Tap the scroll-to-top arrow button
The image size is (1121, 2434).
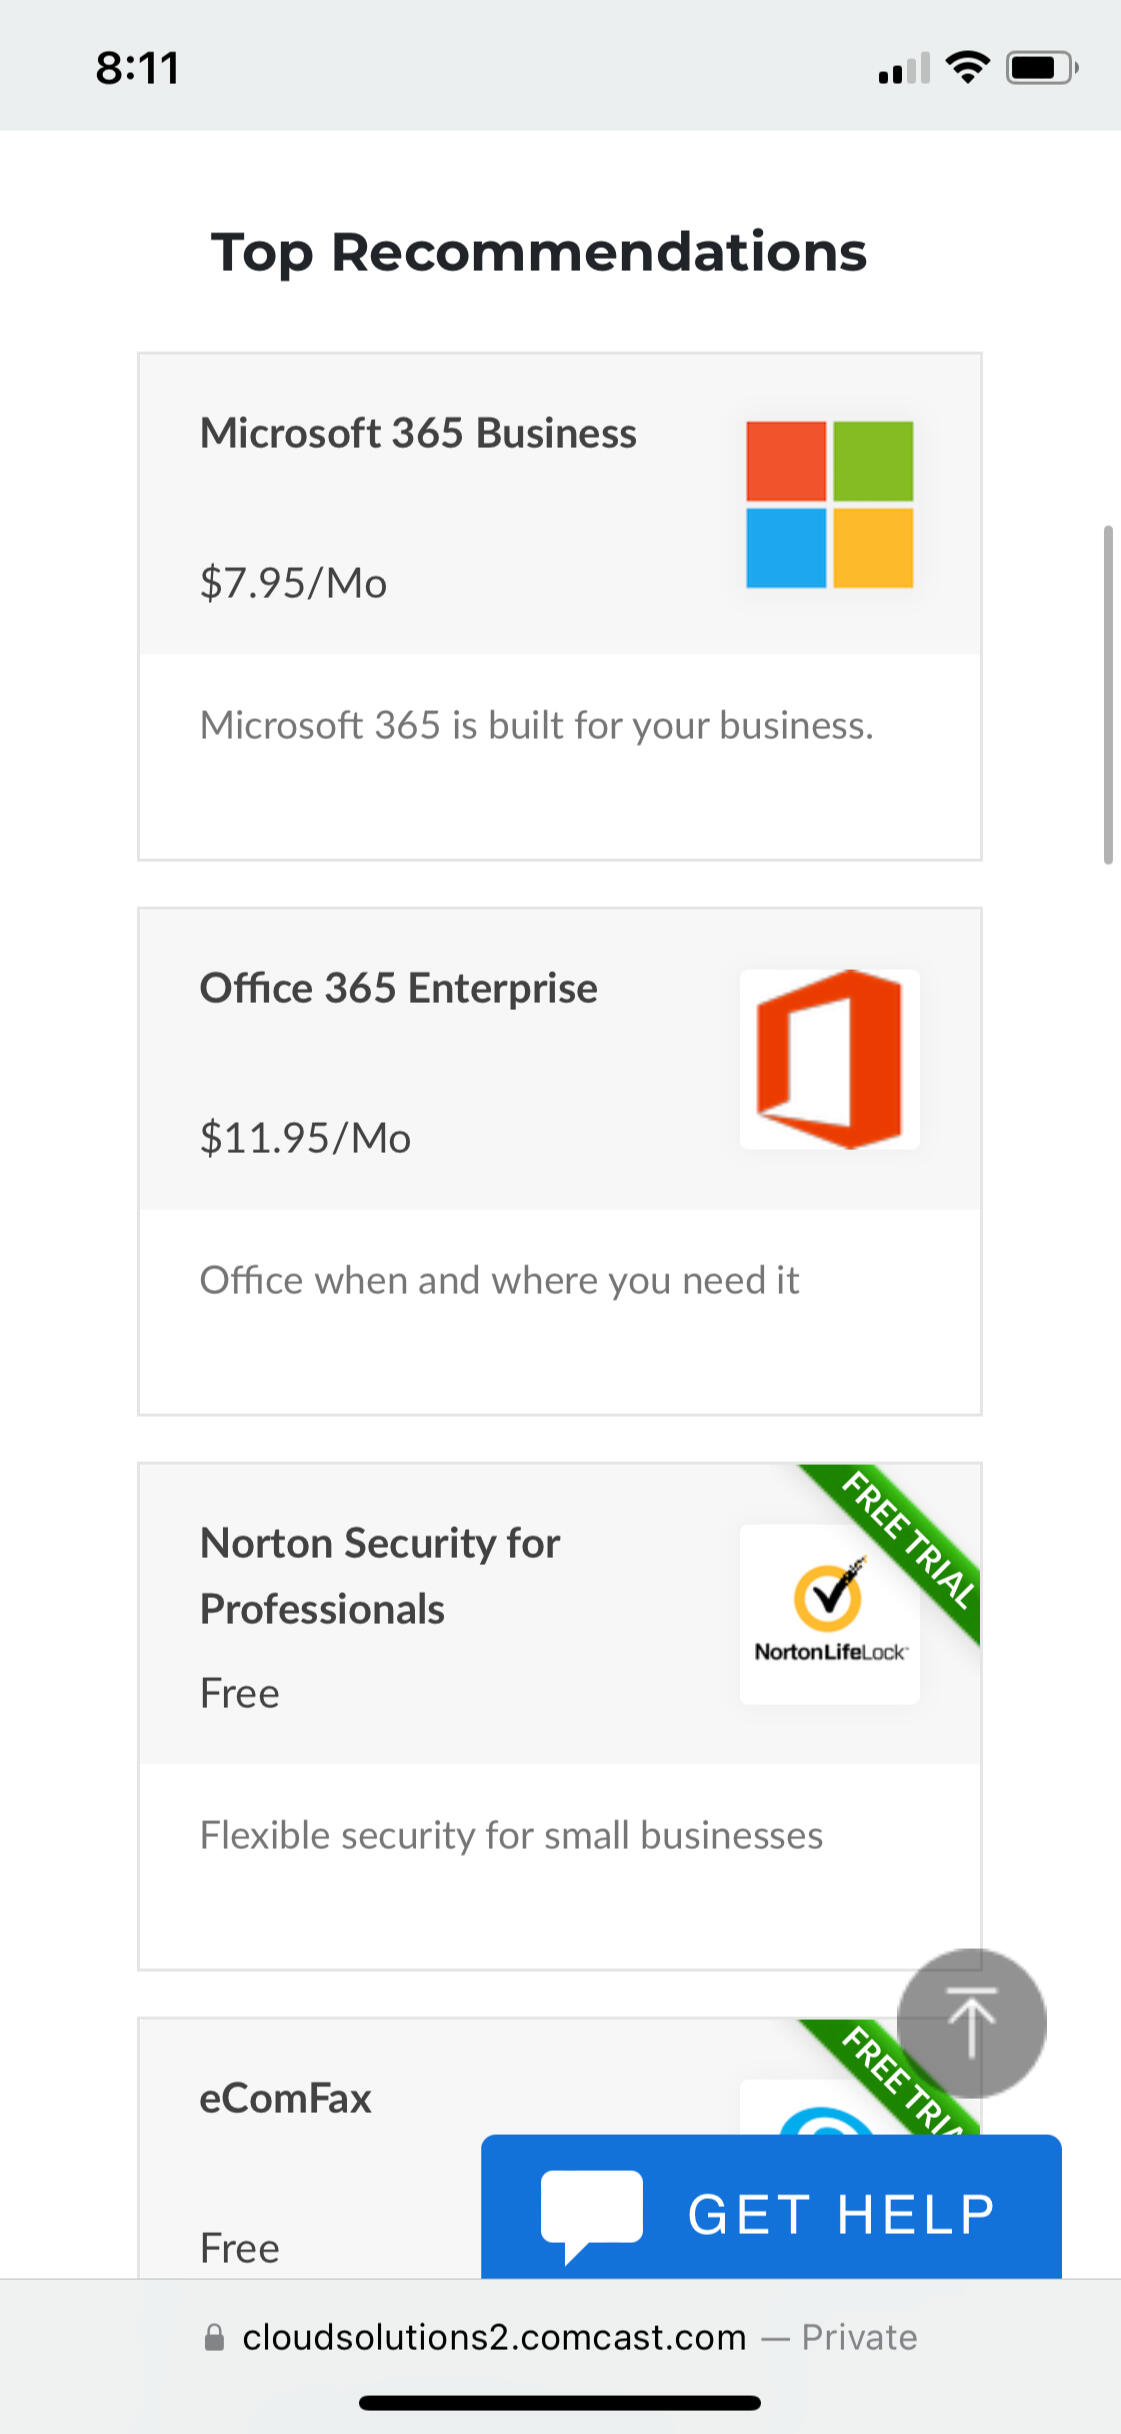coord(971,2022)
